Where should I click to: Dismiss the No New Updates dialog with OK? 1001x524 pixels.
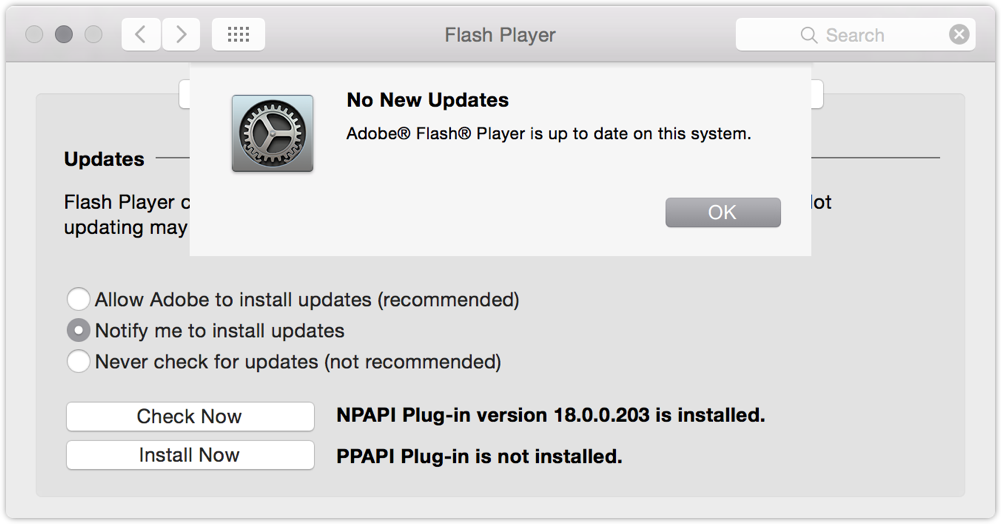pos(723,213)
